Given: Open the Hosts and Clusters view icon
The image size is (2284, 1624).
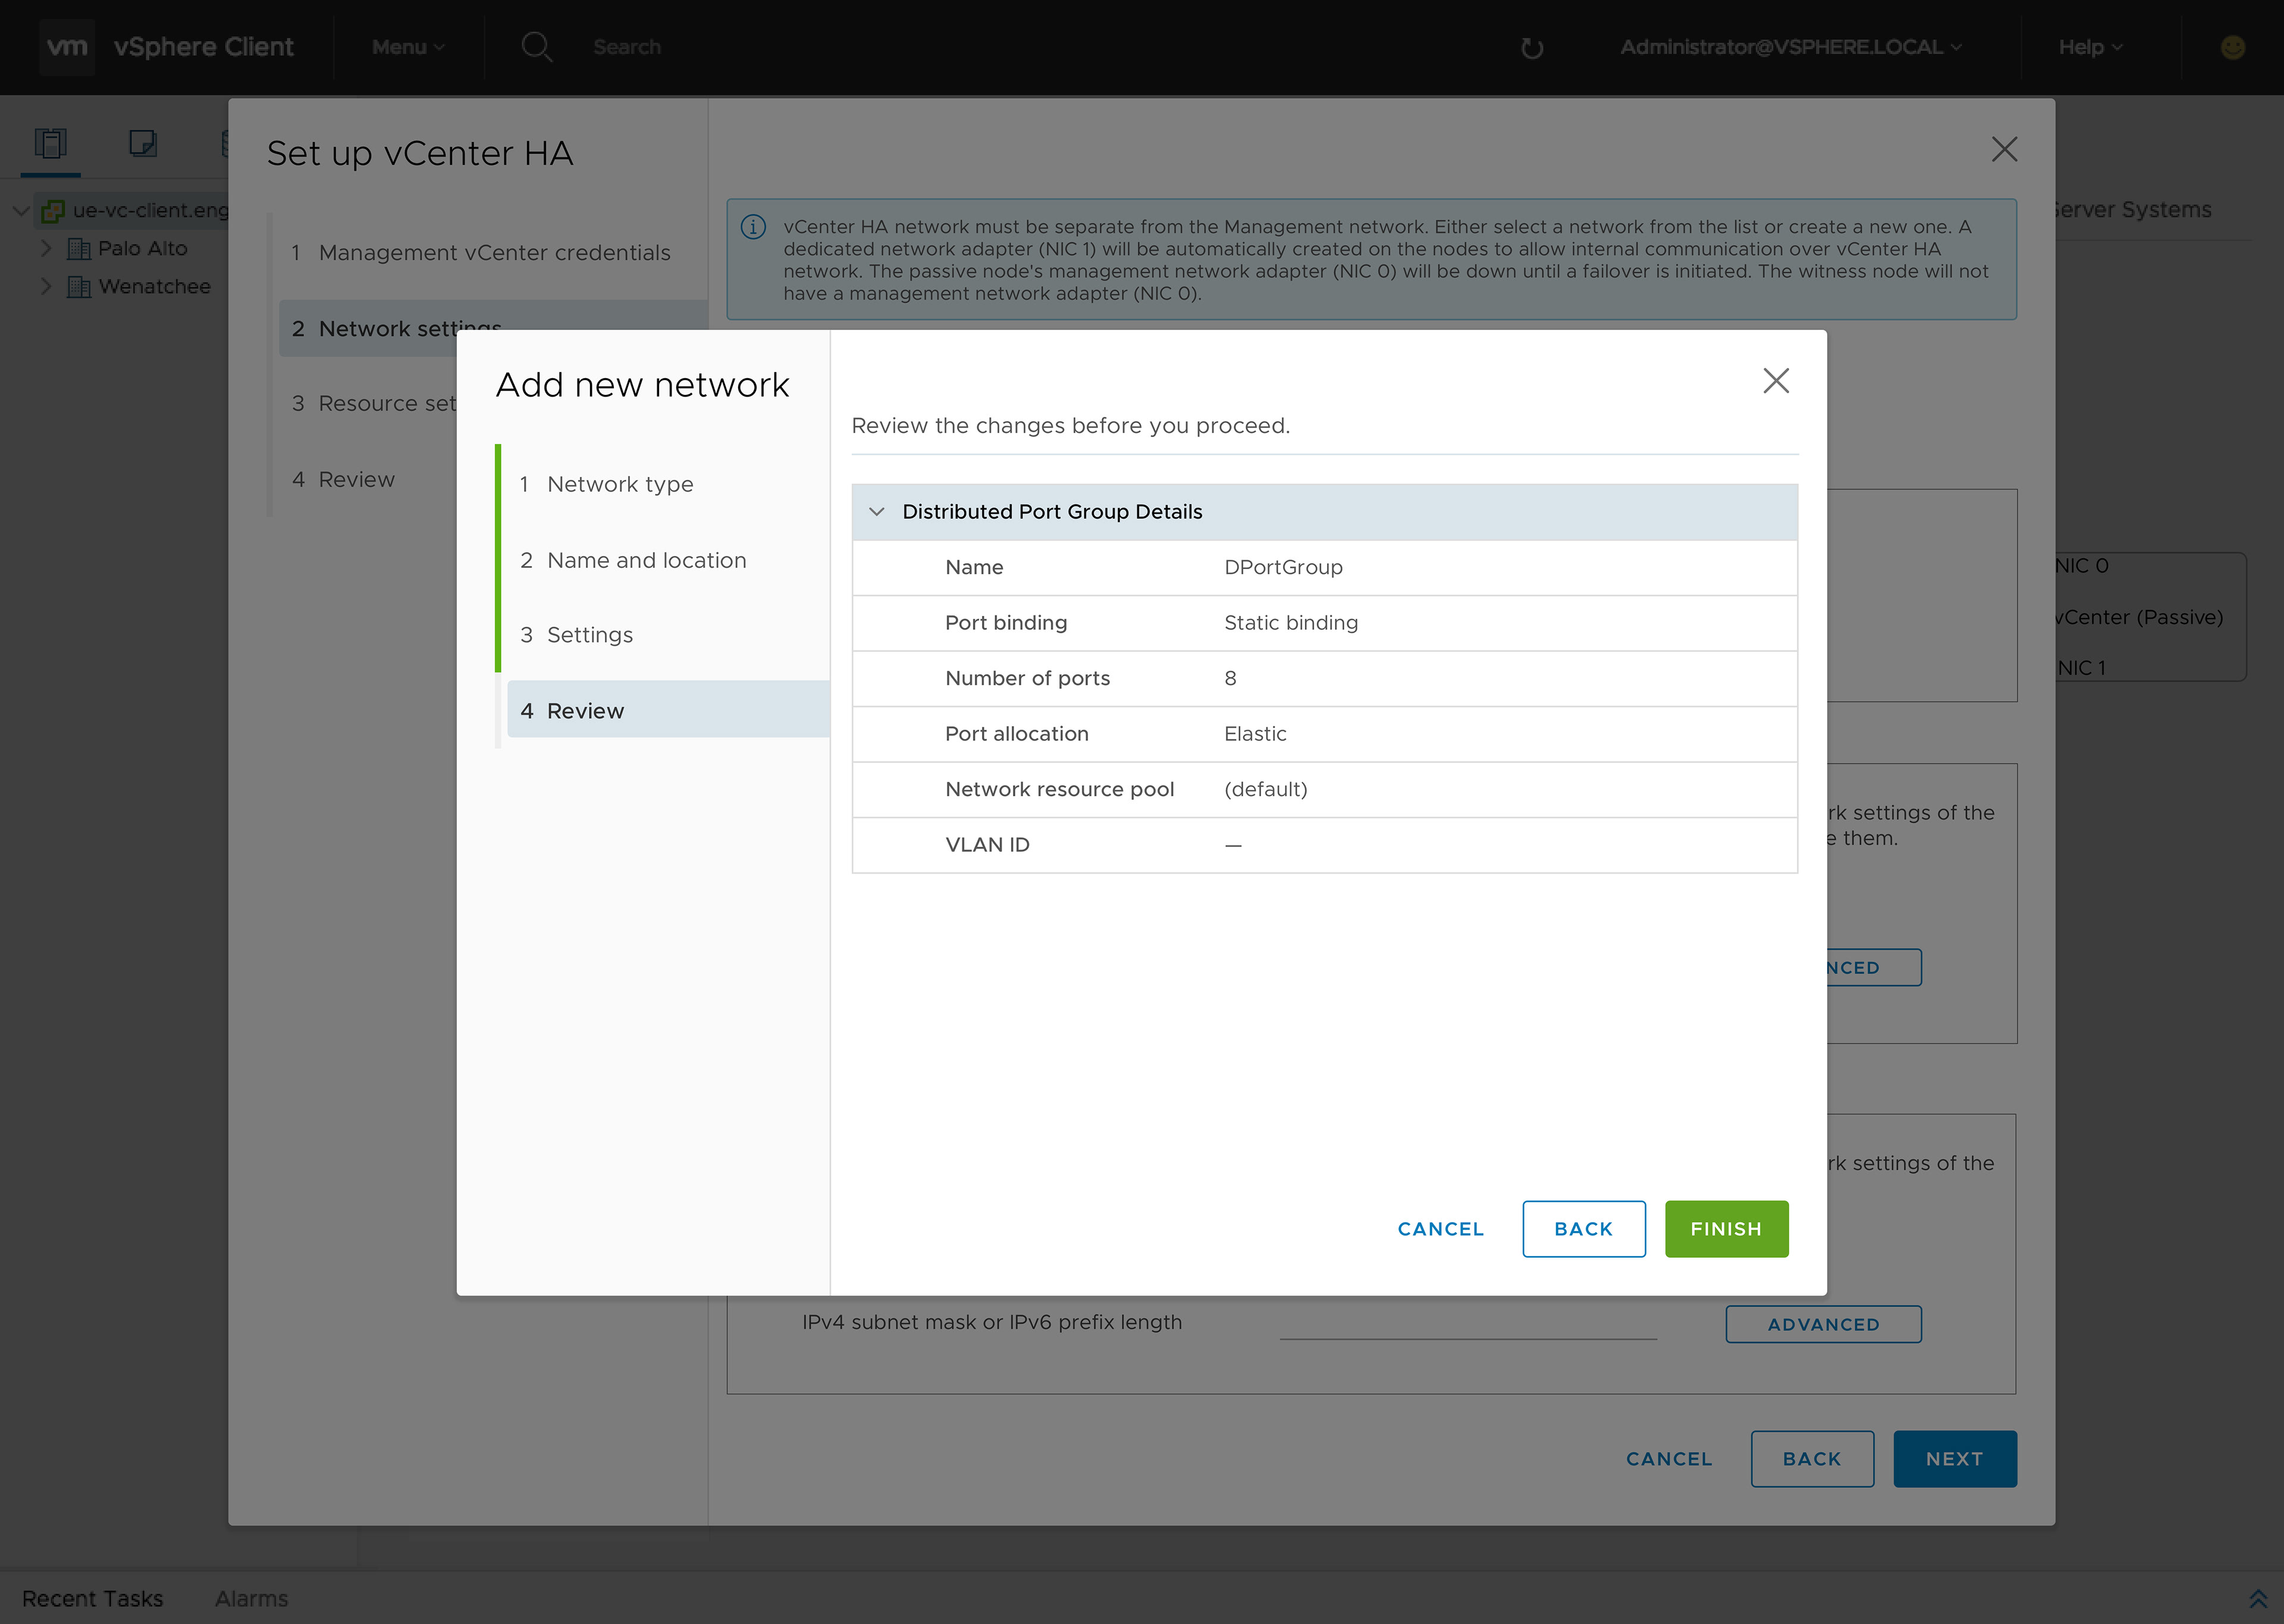Looking at the screenshot, I should (50, 144).
